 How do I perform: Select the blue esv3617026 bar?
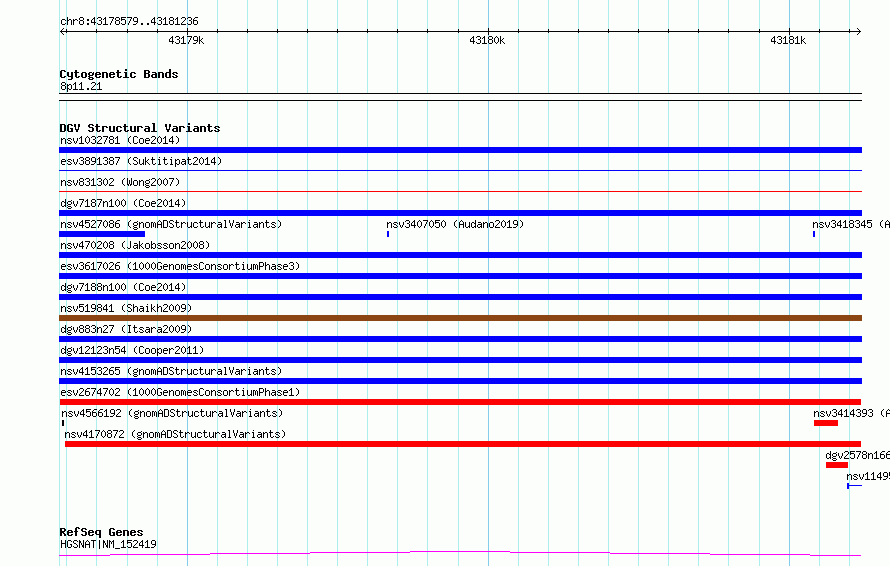(x=460, y=276)
